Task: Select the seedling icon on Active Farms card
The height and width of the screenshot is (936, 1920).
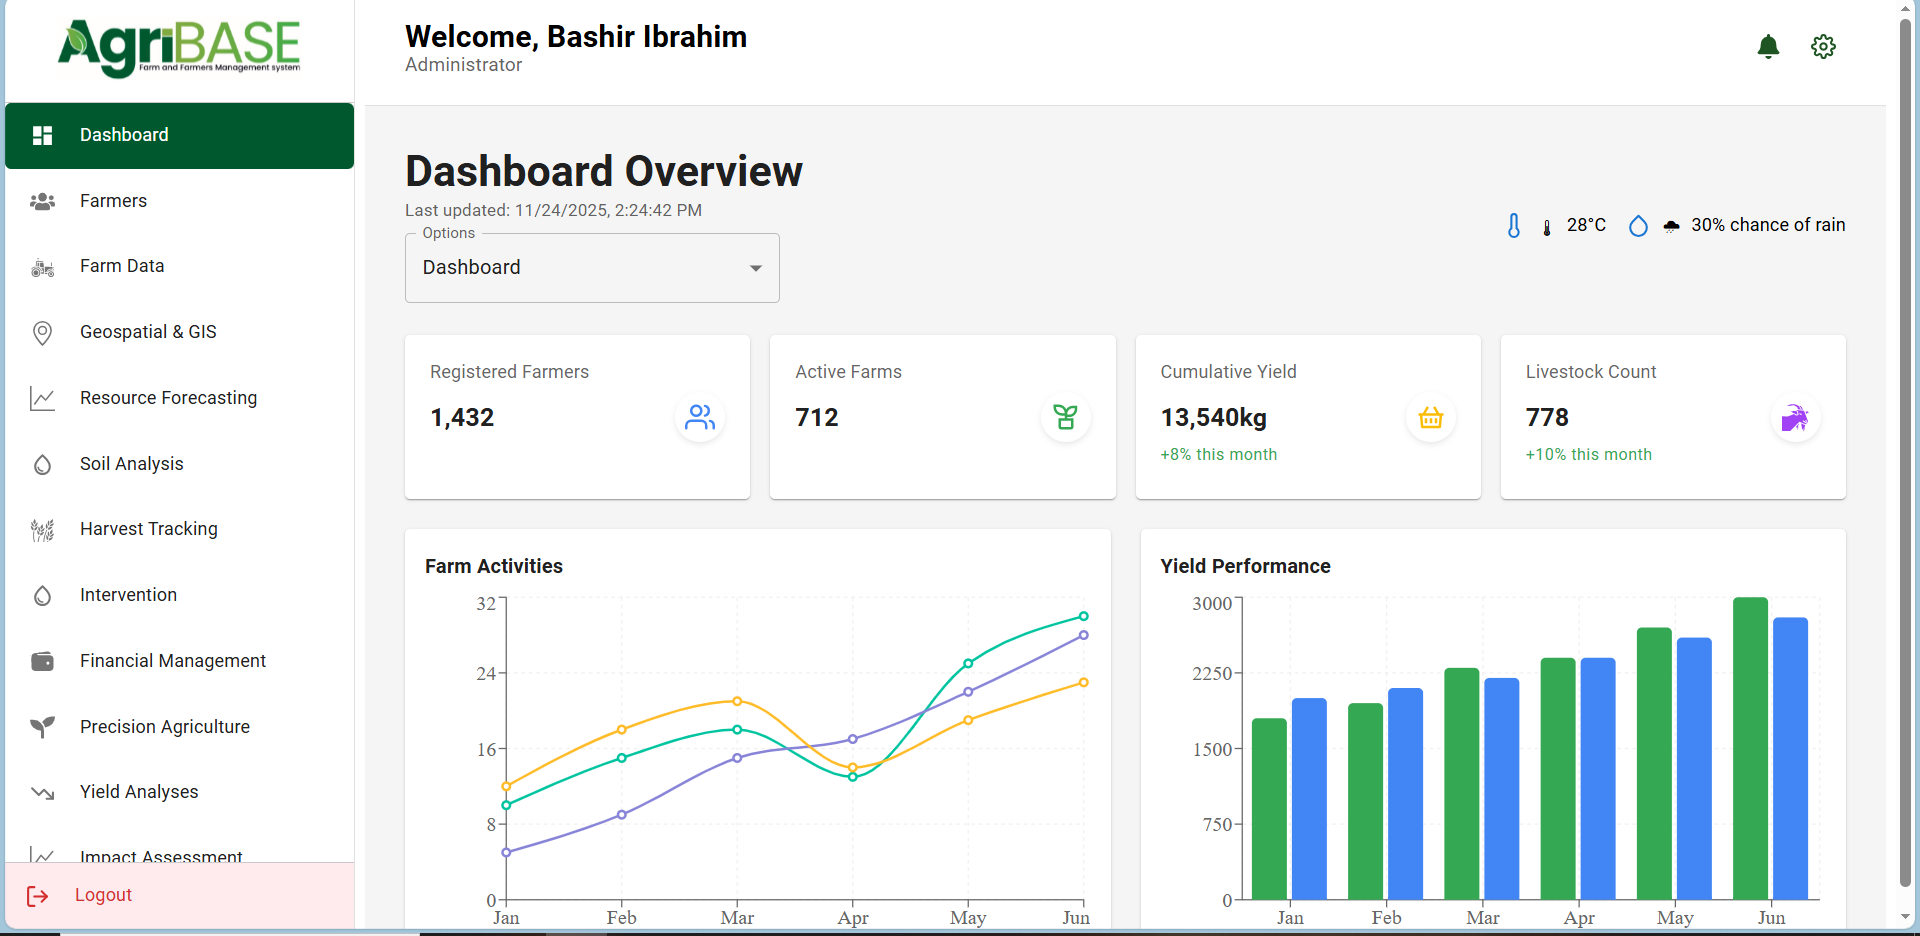Action: click(1066, 418)
